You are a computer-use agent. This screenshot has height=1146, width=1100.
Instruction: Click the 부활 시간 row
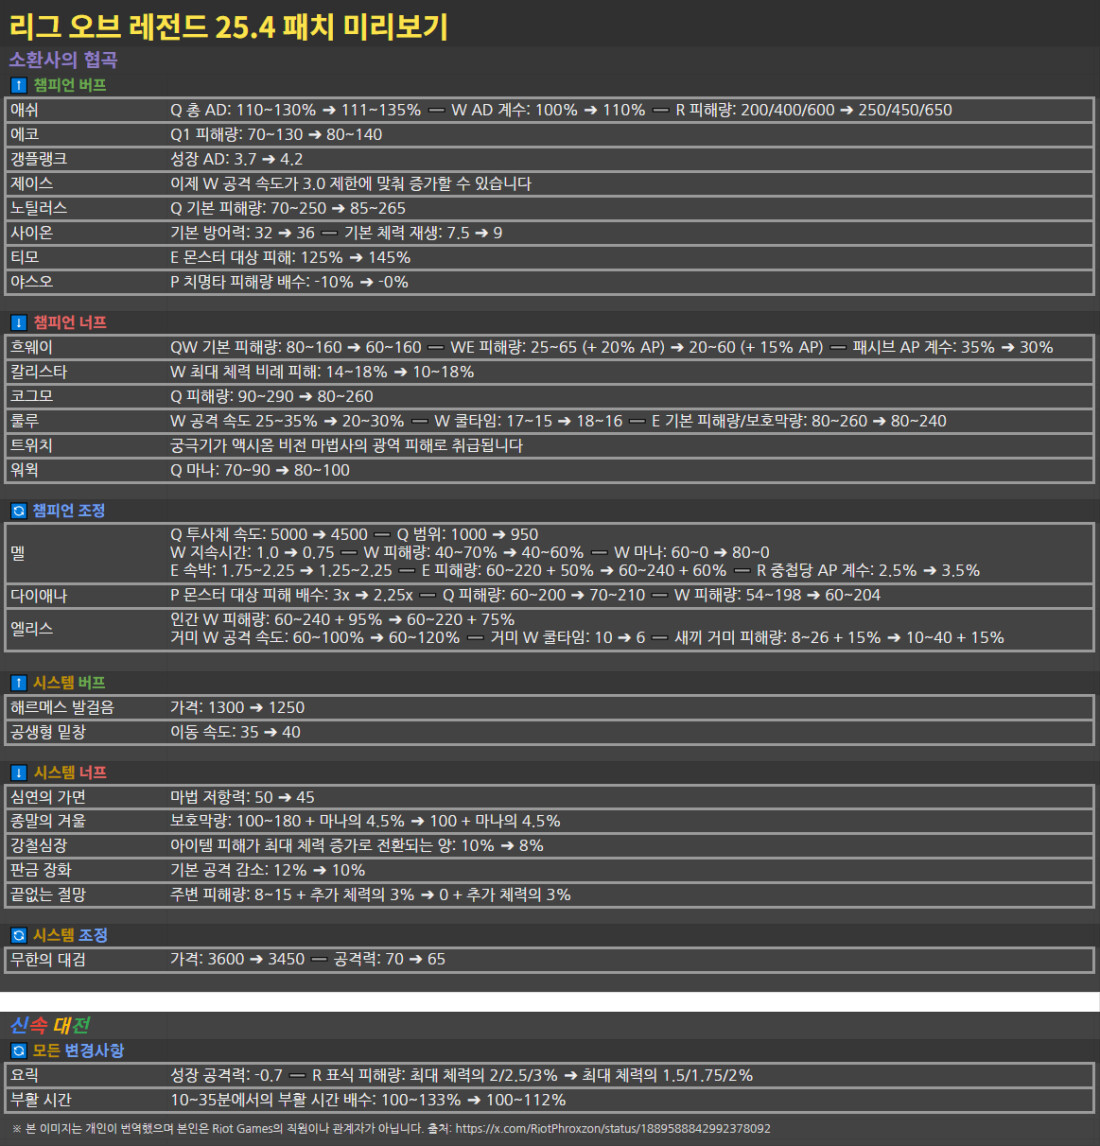pyautogui.click(x=549, y=1100)
